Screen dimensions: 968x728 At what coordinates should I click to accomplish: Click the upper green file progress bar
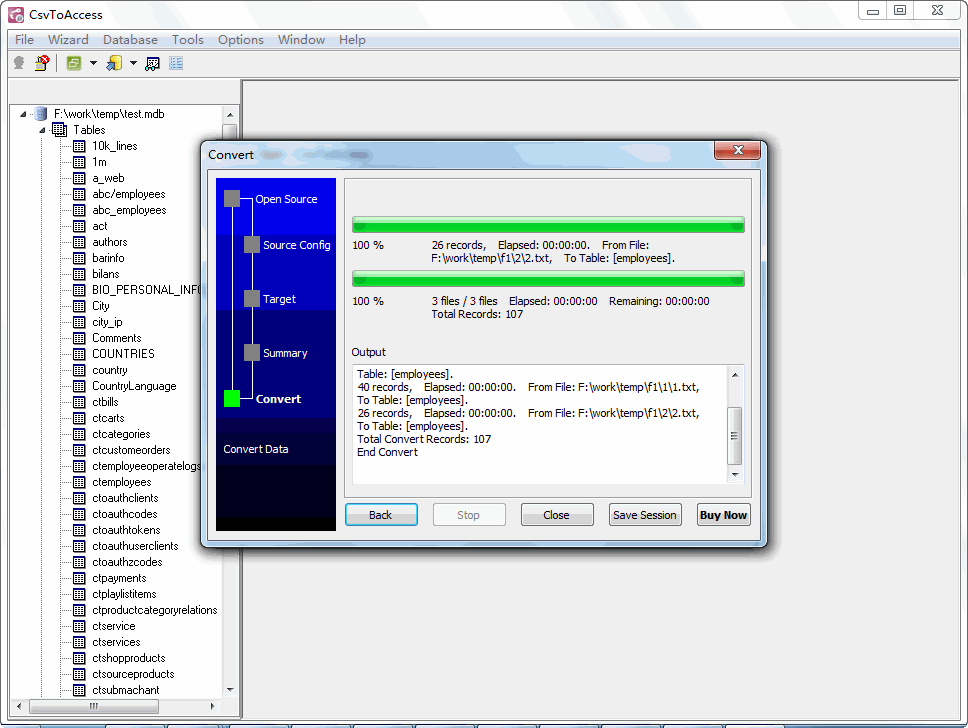[x=548, y=224]
